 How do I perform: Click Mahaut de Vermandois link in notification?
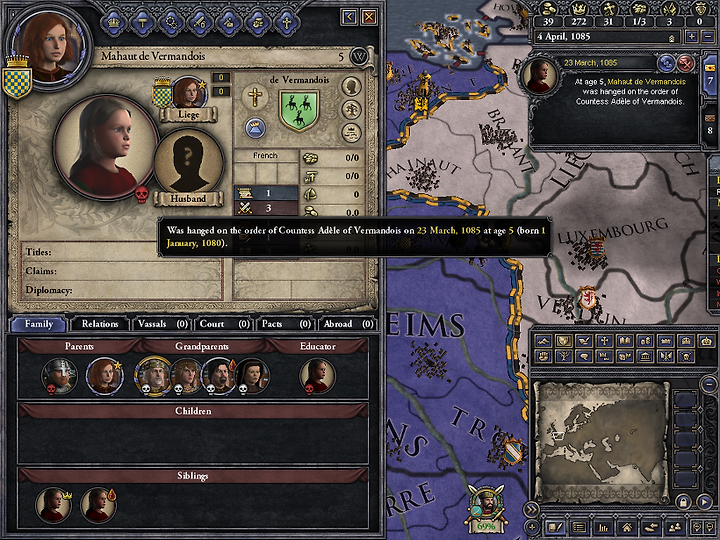click(646, 82)
